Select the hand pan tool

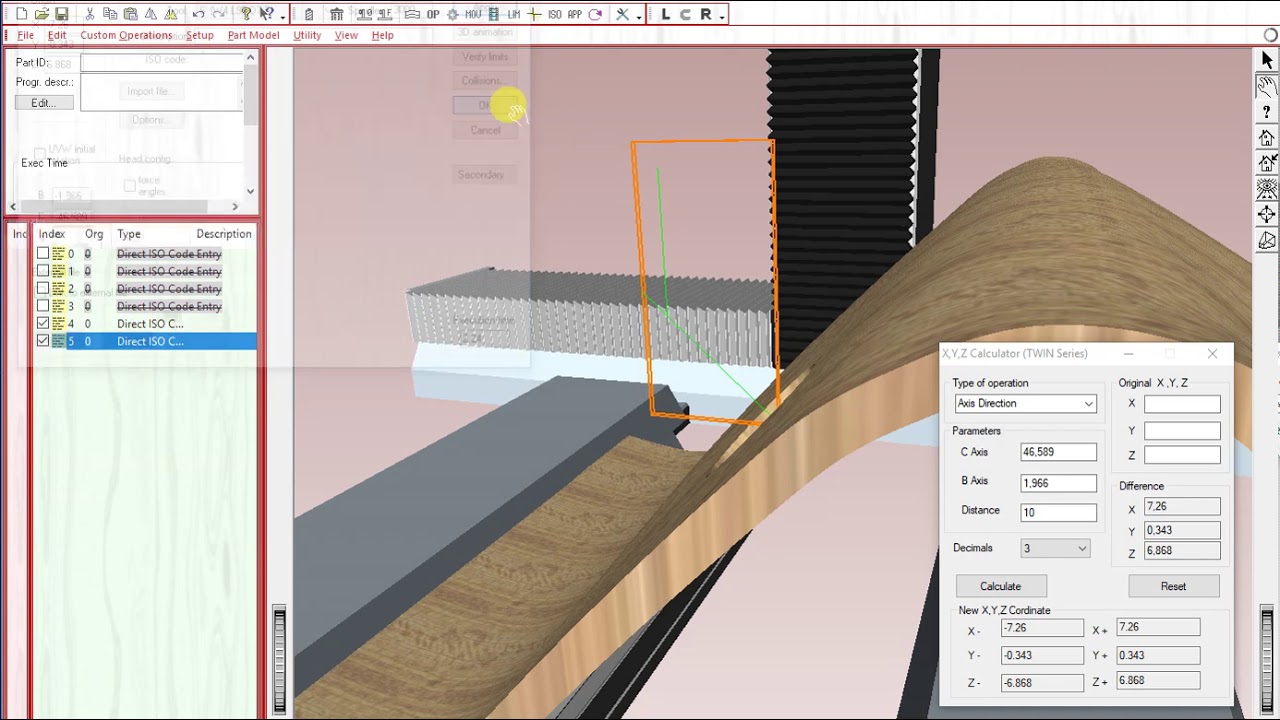pyautogui.click(x=1267, y=87)
